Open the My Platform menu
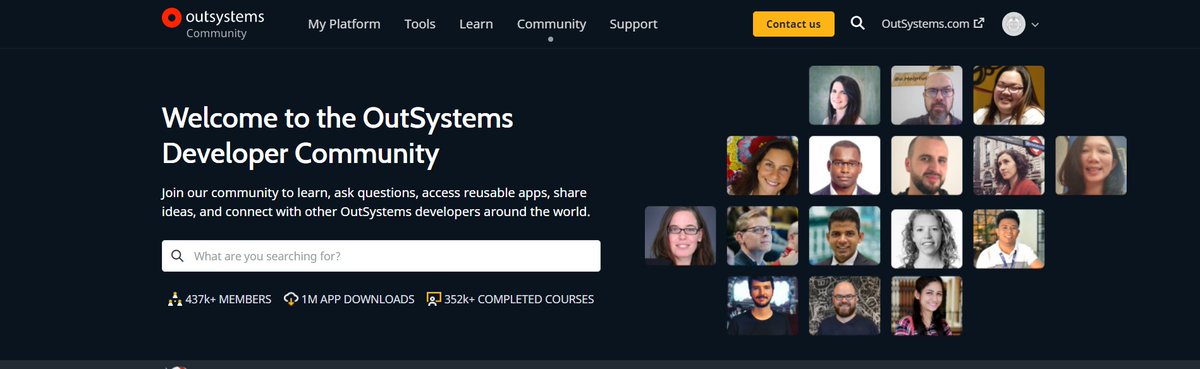Viewport: 1200px width, 369px height. 344,24
